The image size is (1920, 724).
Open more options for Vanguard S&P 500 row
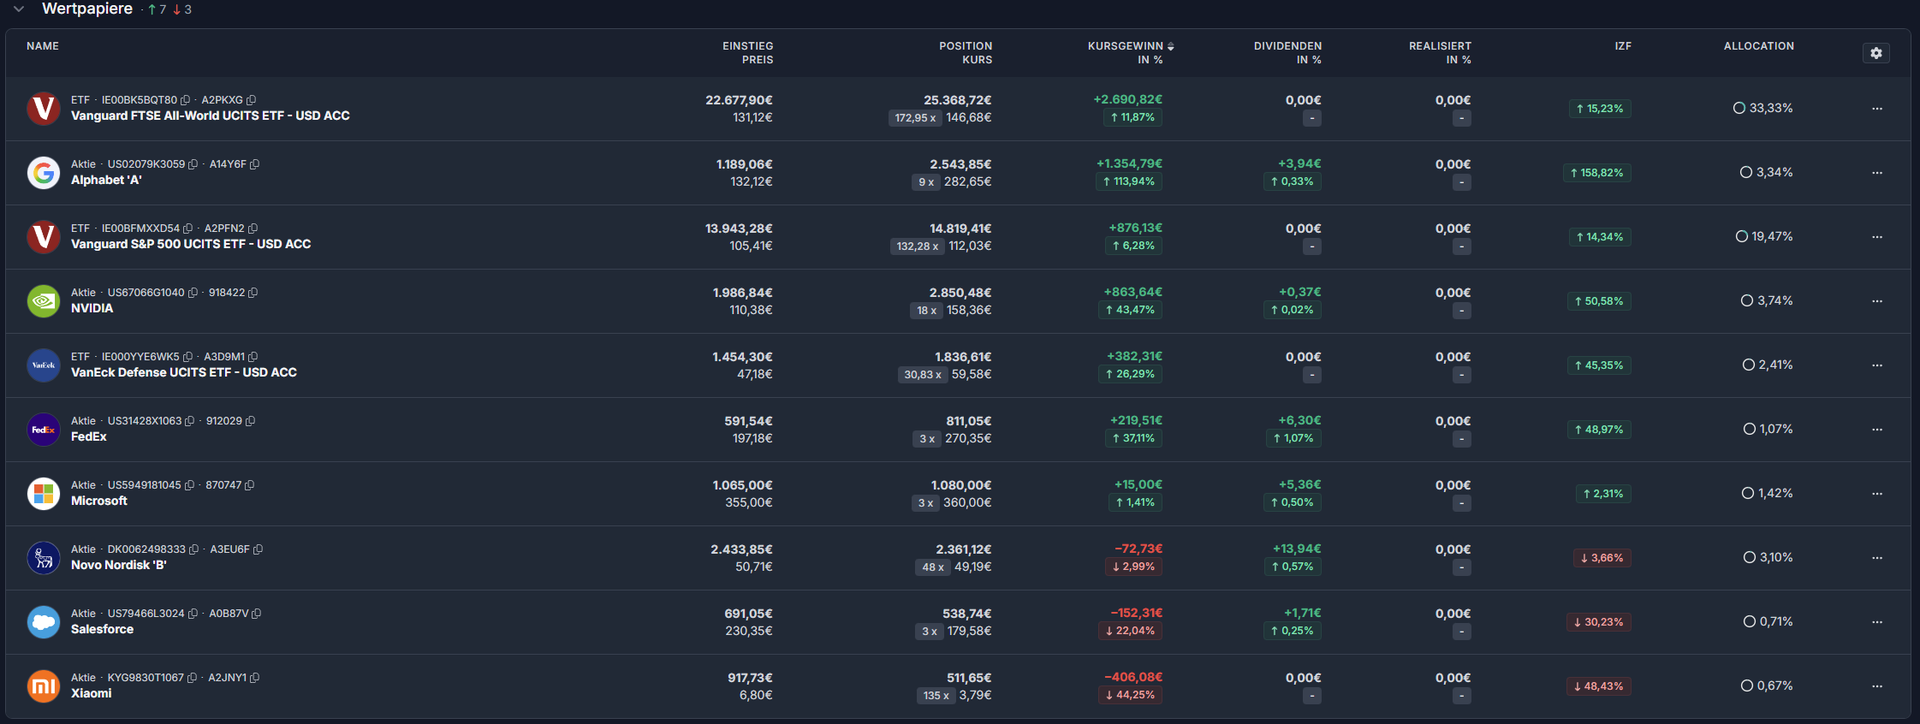pyautogui.click(x=1877, y=237)
